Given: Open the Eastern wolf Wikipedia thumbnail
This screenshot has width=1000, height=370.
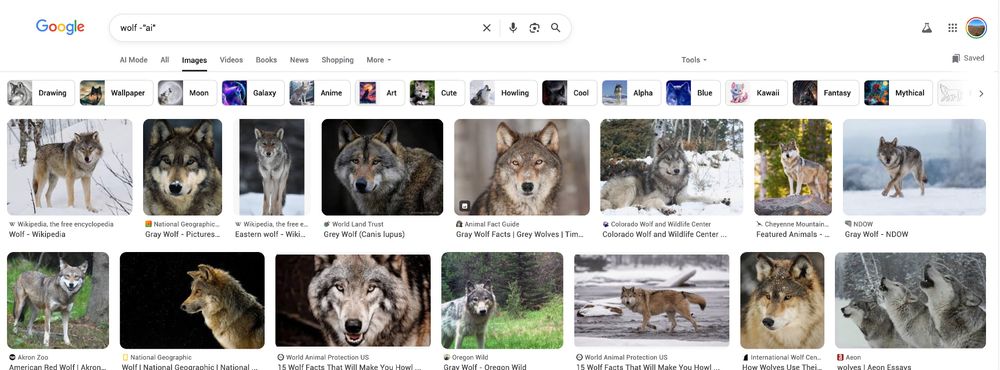Looking at the screenshot, I should tap(272, 167).
